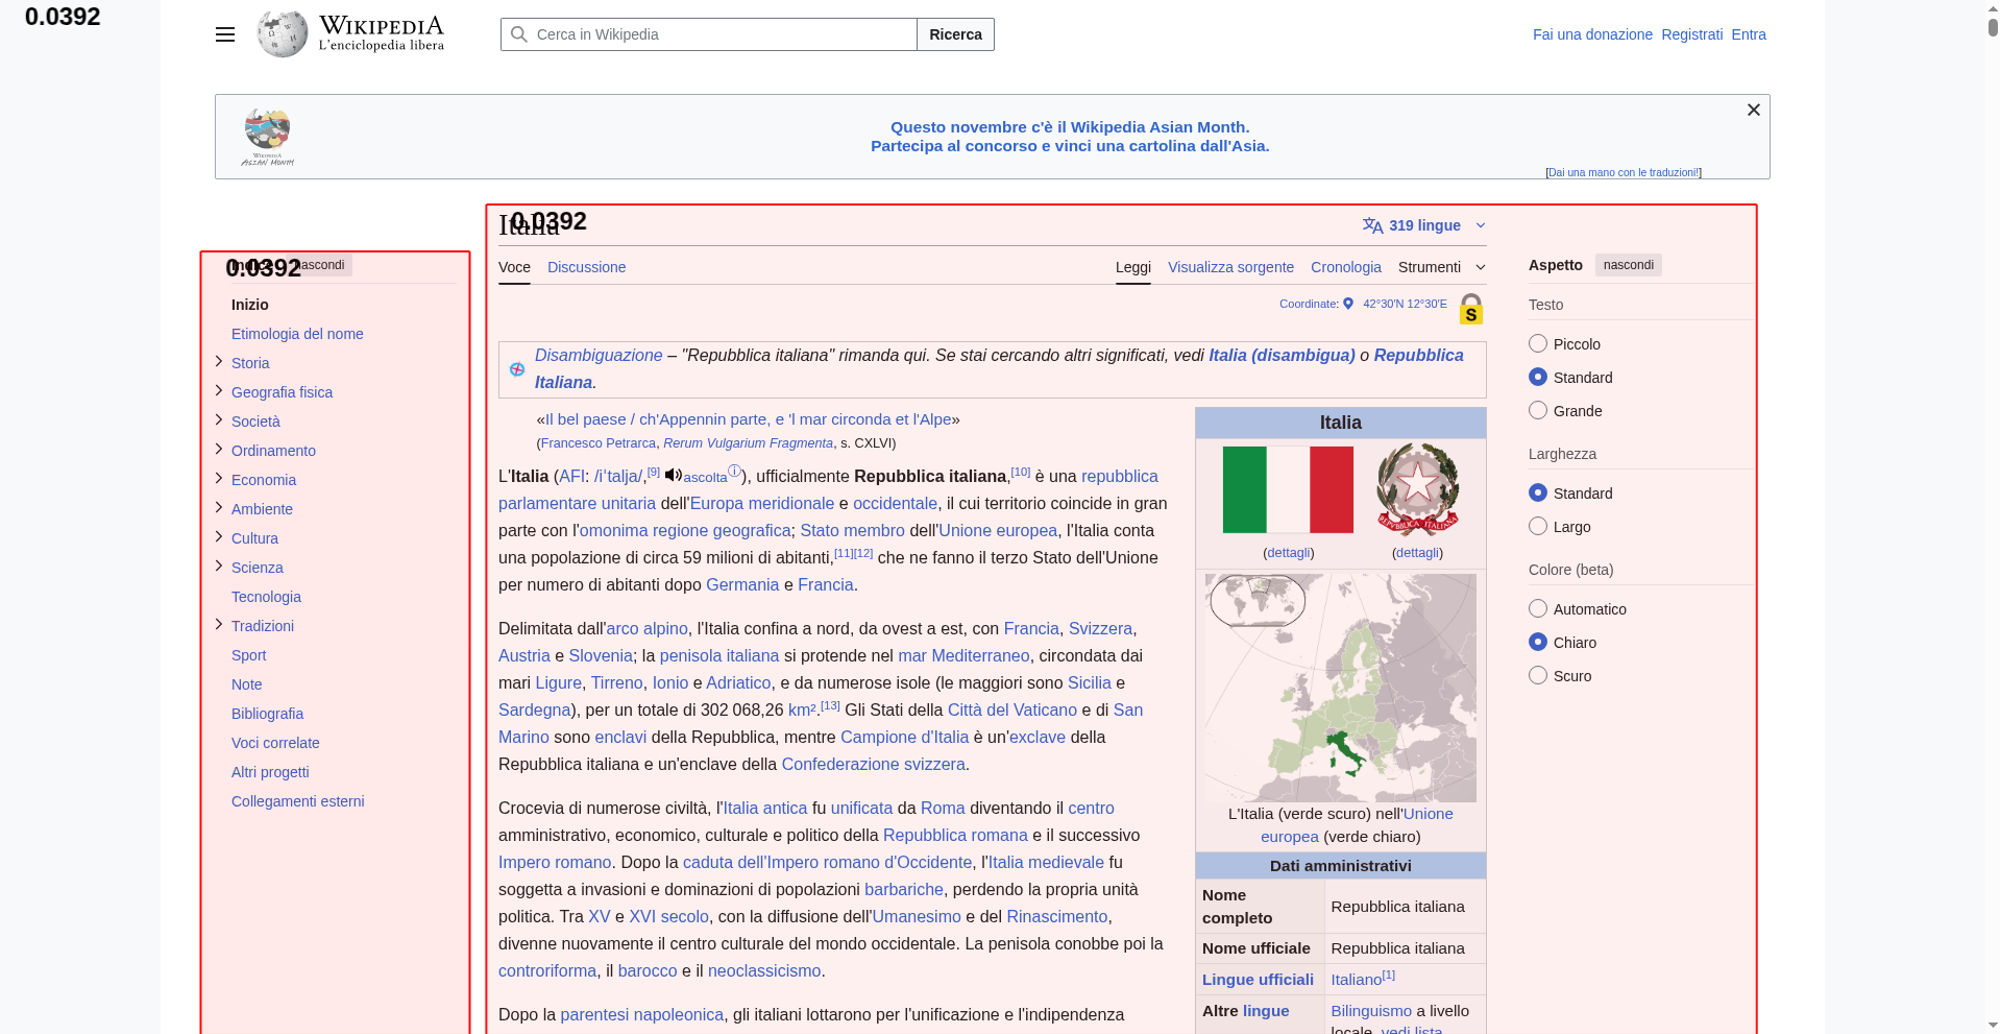Click the Italian Republic emblem image
The width and height of the screenshot is (2000, 1034).
coord(1417,490)
